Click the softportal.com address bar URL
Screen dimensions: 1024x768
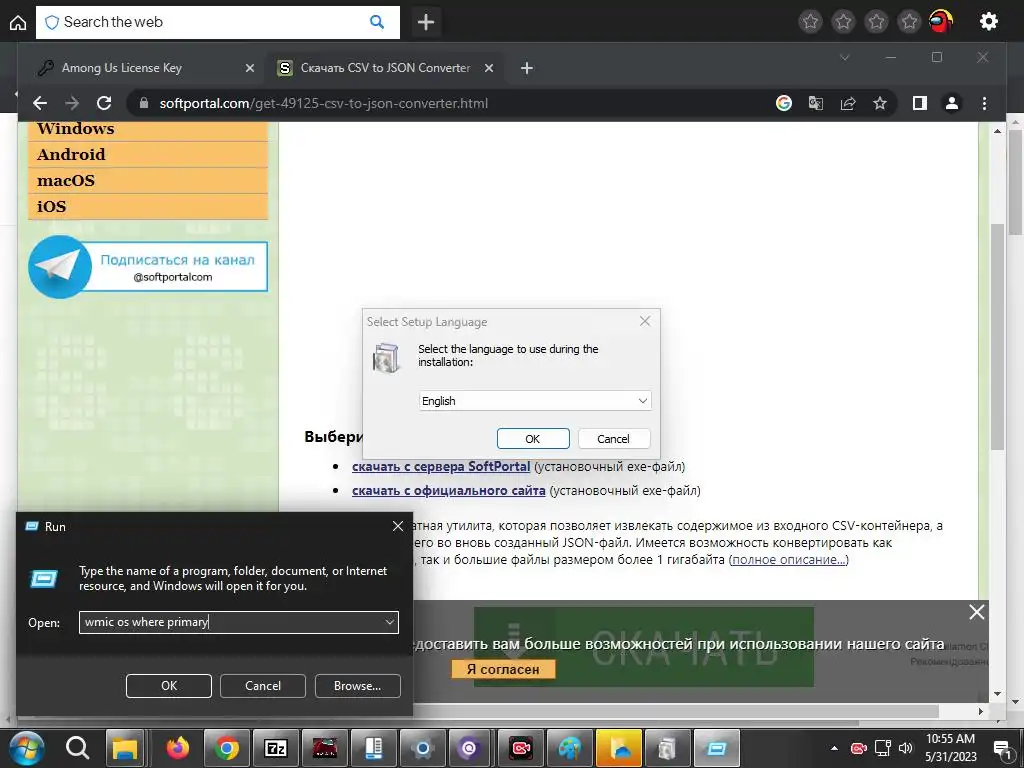point(323,103)
